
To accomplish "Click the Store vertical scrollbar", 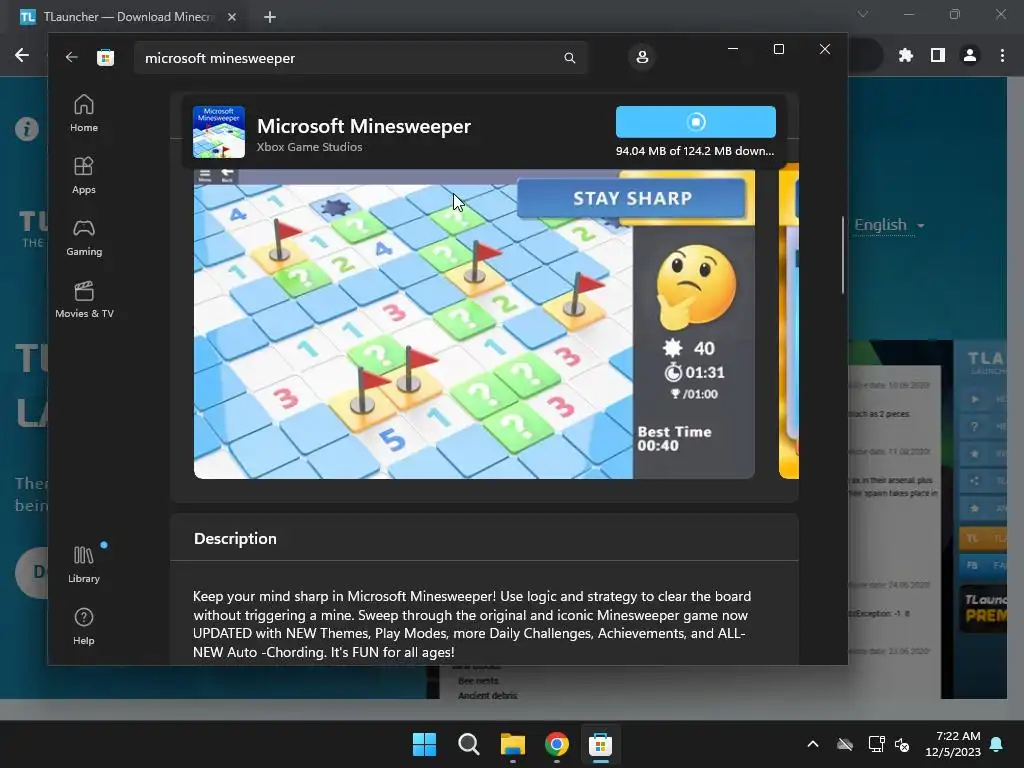I will tap(843, 255).
